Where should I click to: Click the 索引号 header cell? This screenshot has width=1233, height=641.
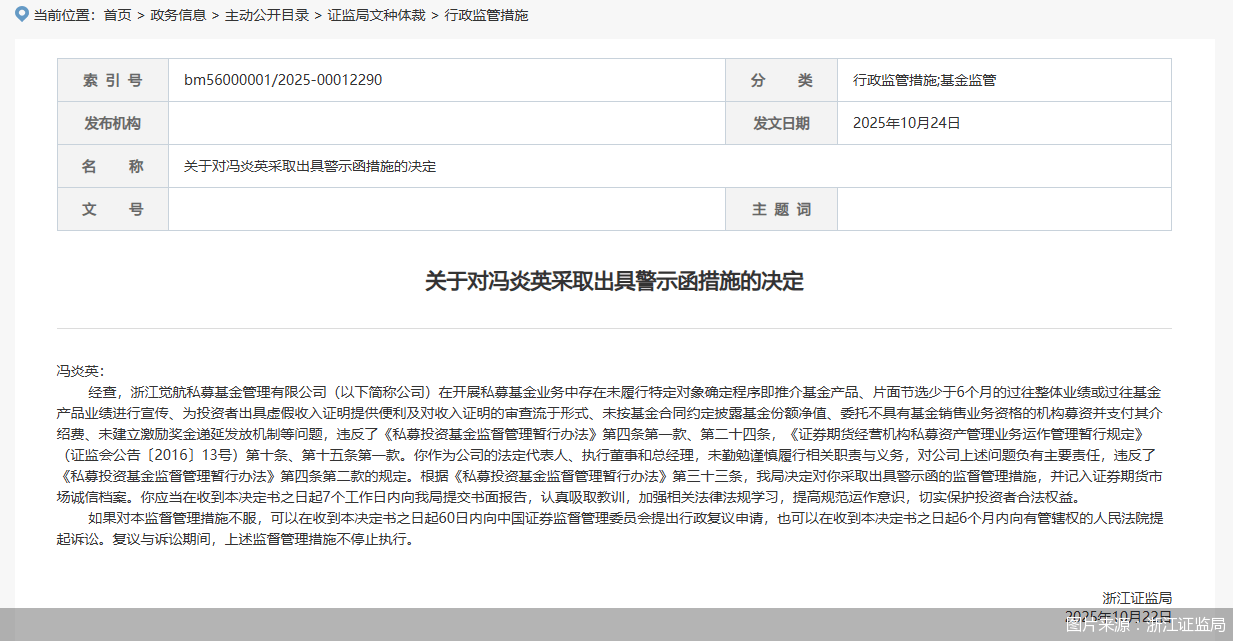(x=112, y=81)
